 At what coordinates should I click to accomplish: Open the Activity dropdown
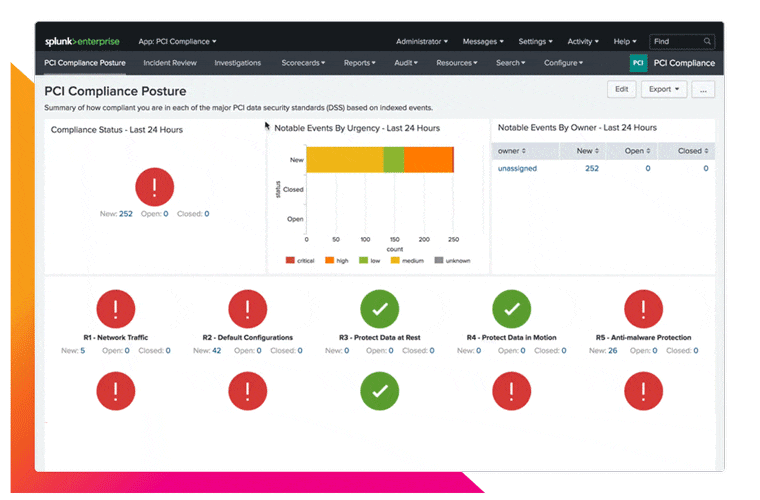click(x=583, y=42)
